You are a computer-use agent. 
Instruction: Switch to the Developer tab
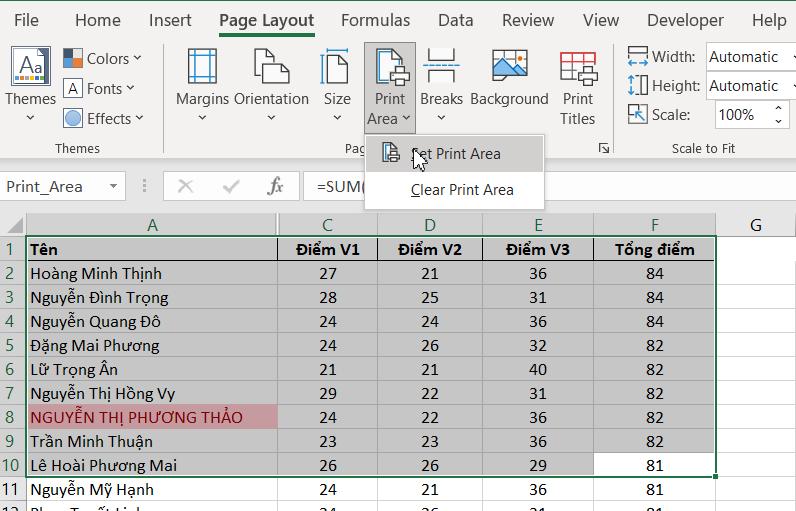(685, 20)
